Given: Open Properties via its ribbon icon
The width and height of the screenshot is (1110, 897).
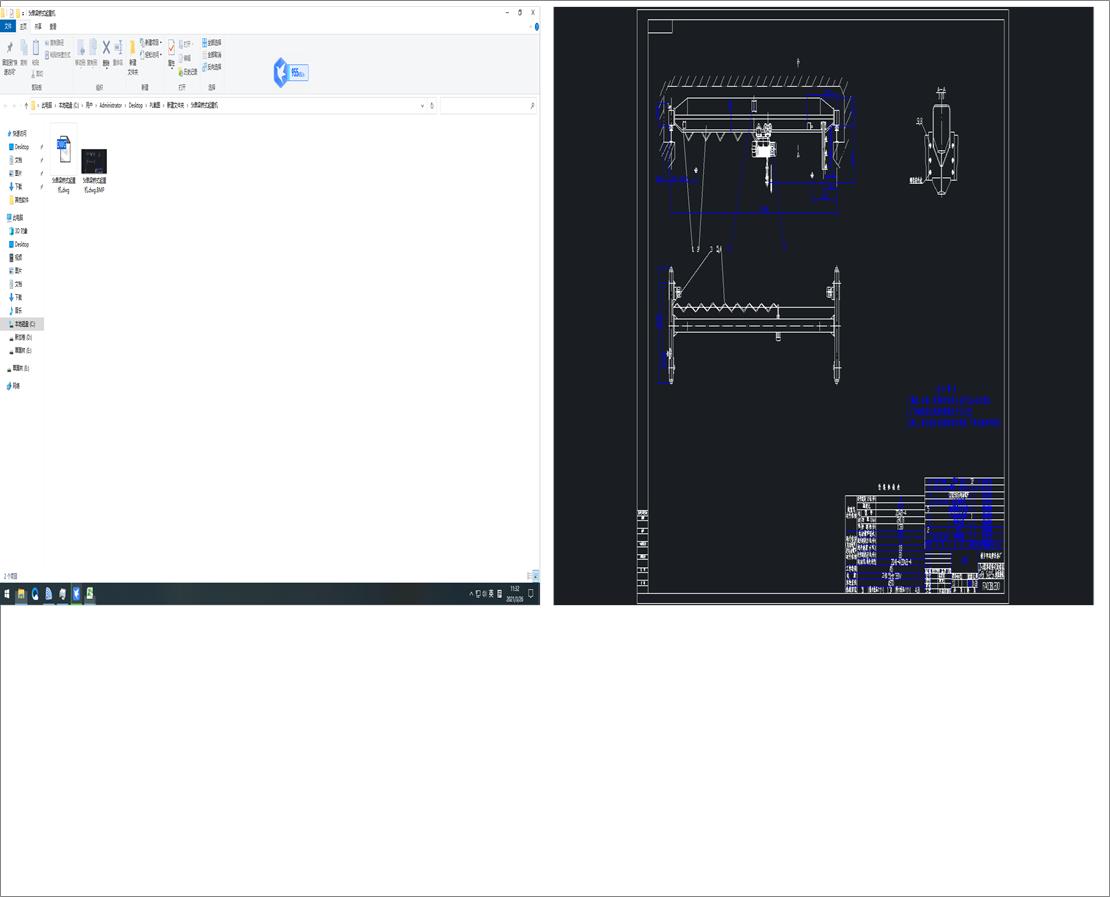Looking at the screenshot, I should 171,48.
